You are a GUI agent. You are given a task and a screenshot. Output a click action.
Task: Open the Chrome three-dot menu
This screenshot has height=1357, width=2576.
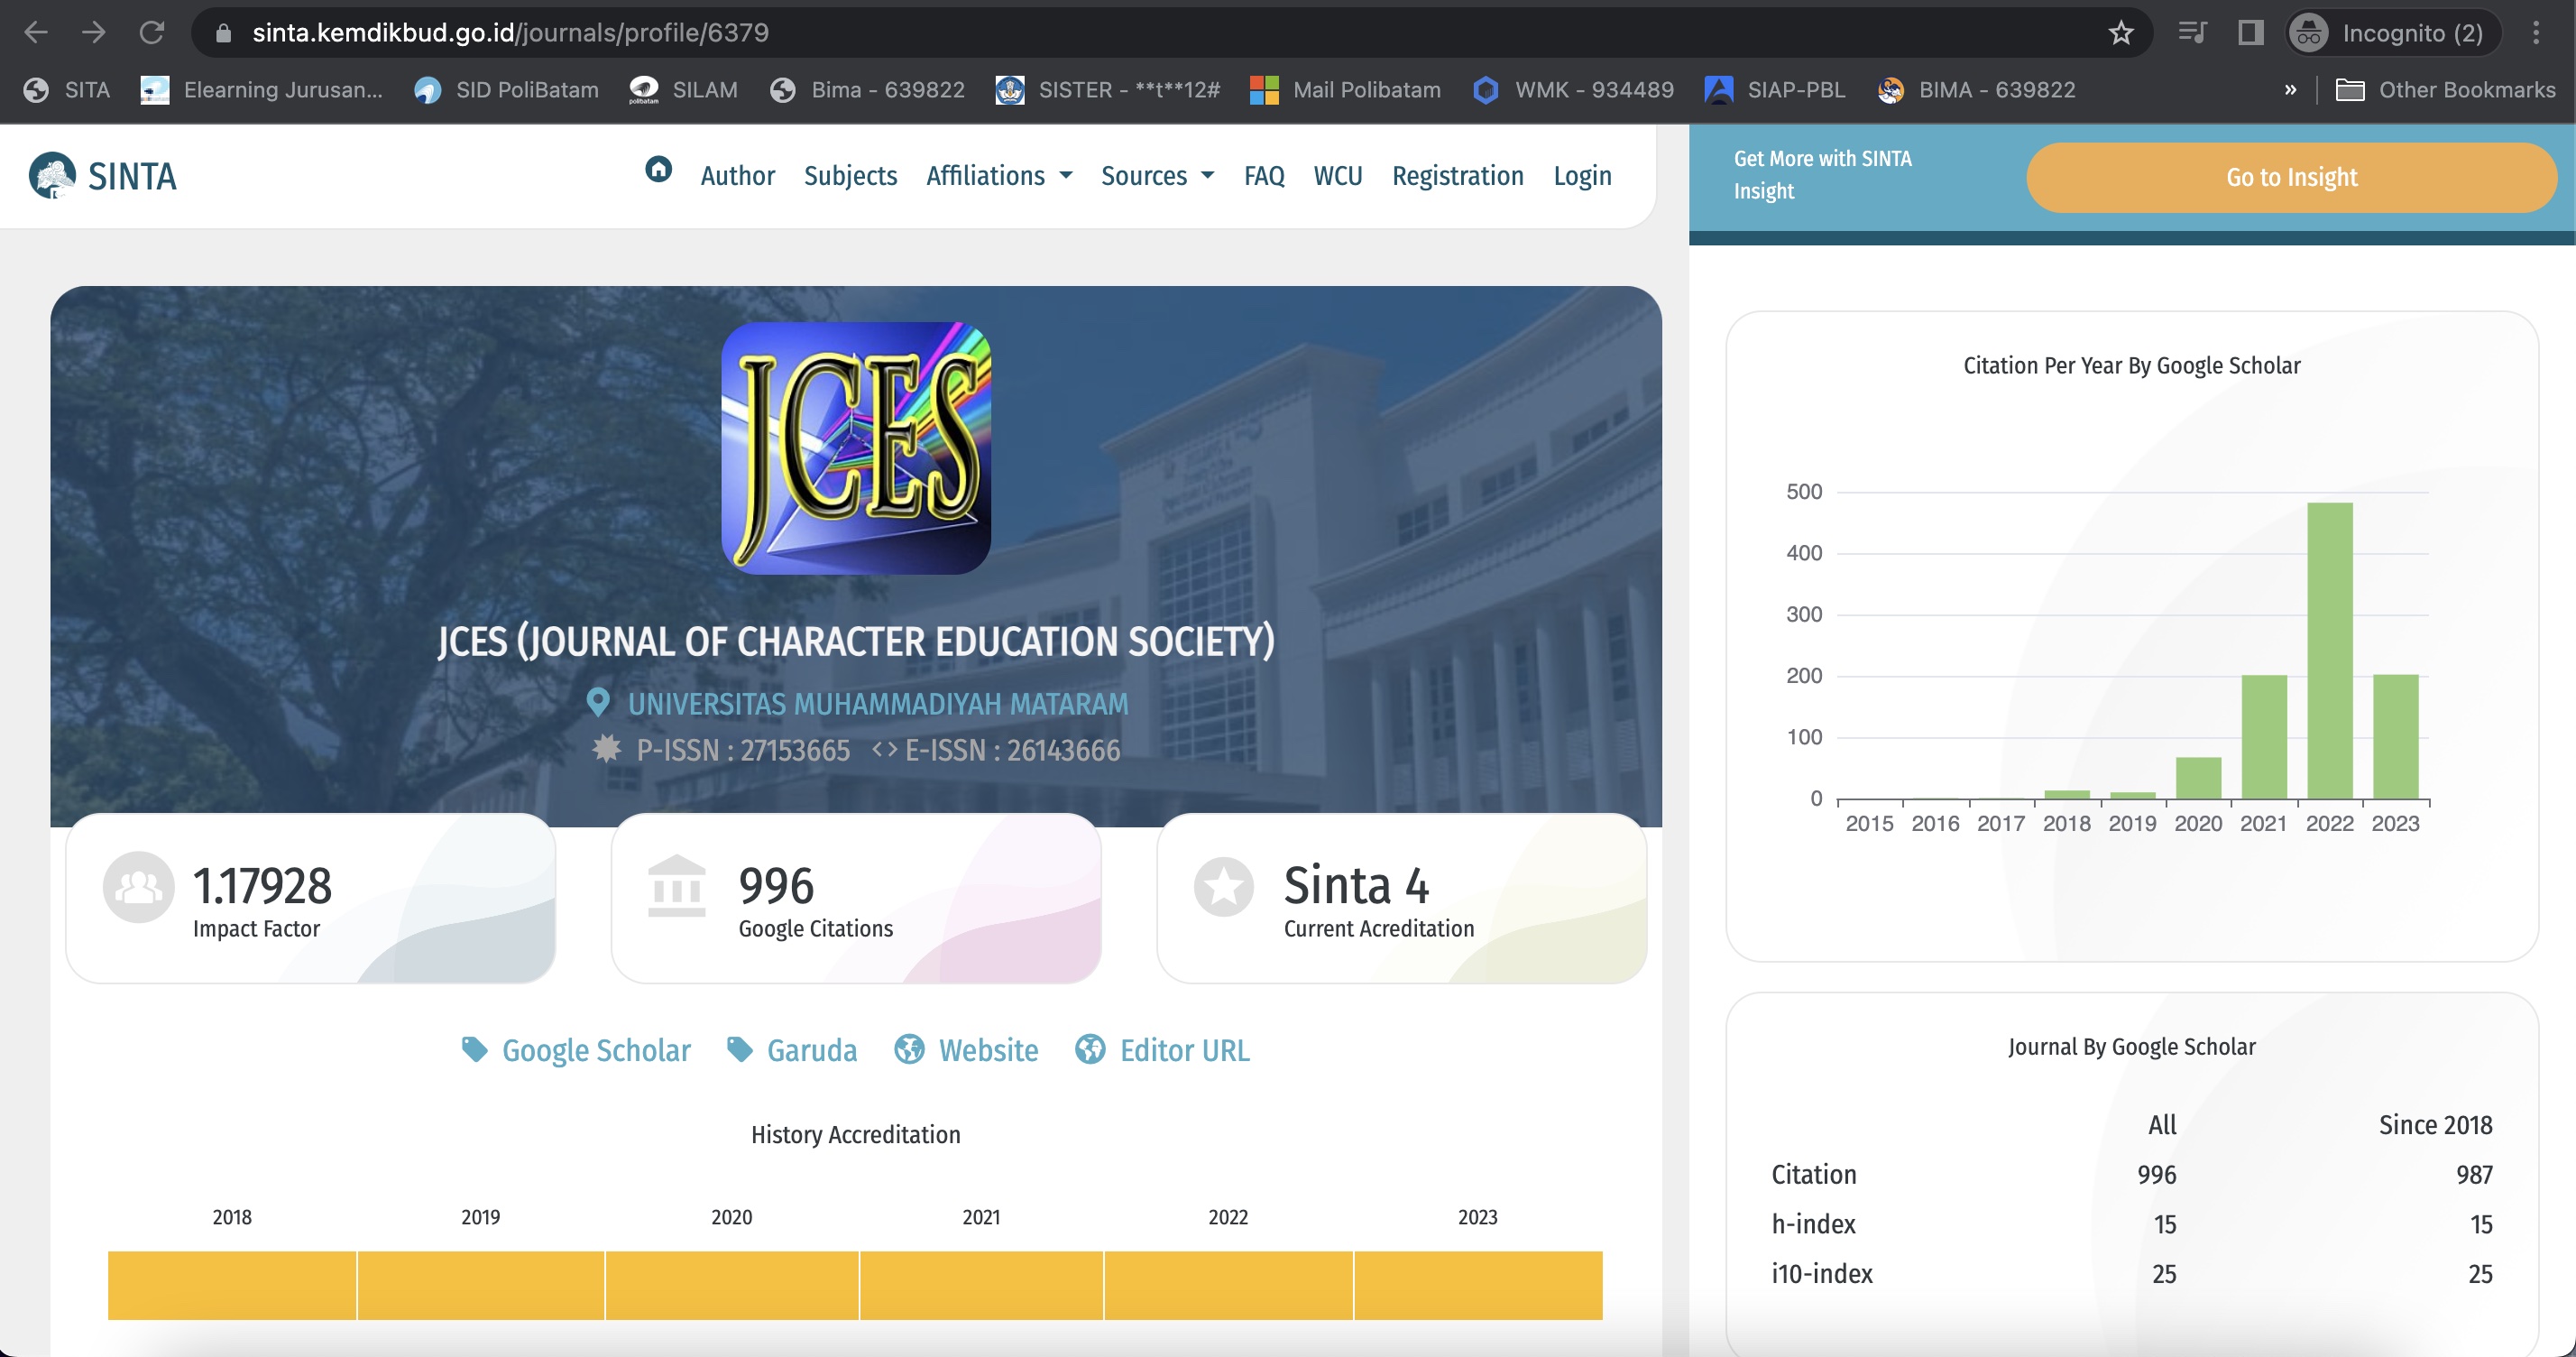(2535, 33)
